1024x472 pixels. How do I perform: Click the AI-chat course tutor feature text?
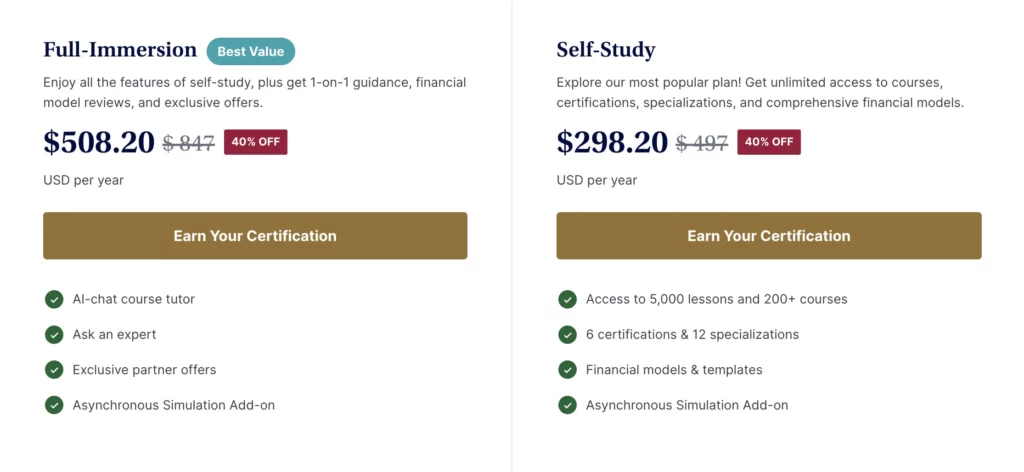coord(134,300)
